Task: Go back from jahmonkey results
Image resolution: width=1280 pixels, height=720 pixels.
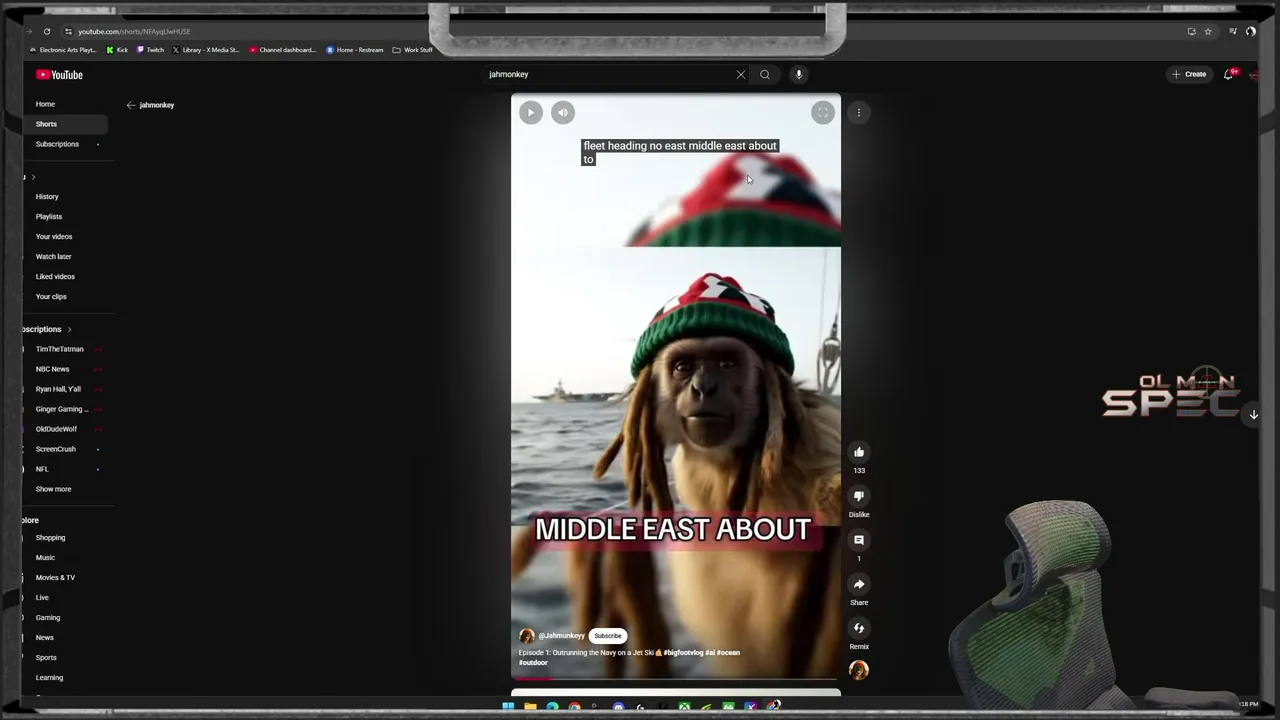Action: [131, 105]
